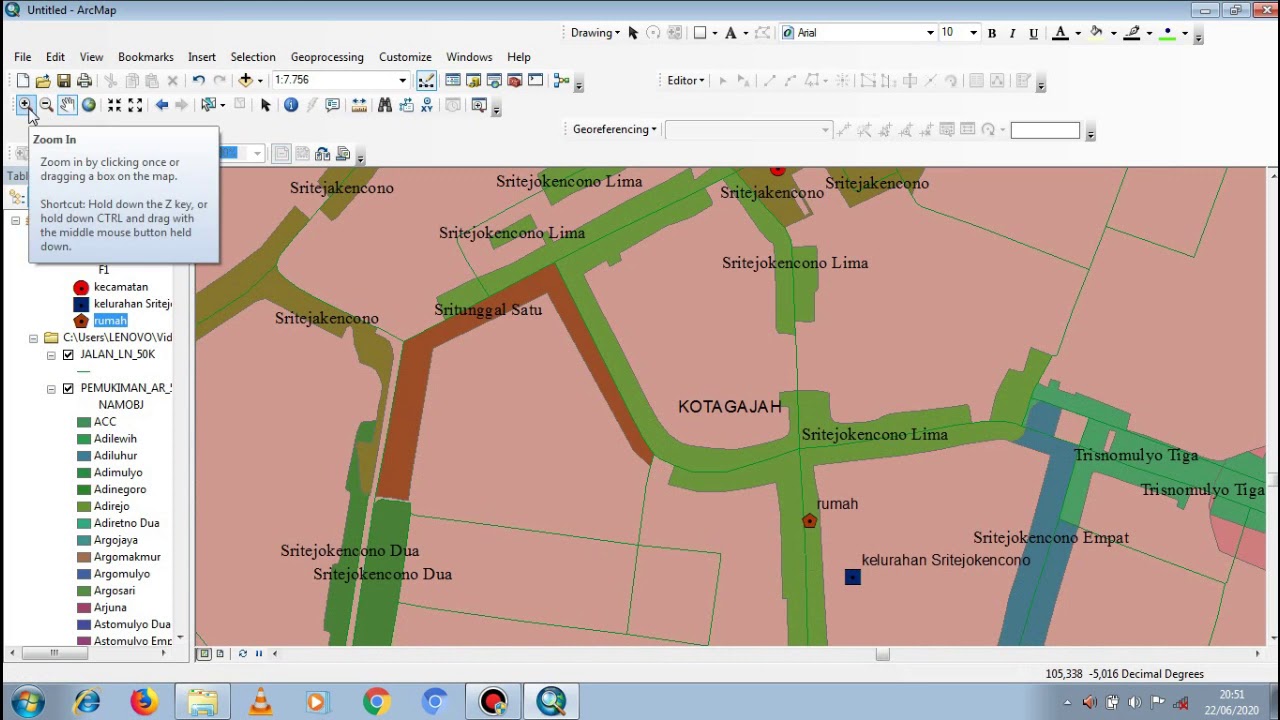The image size is (1280, 720).
Task: Open the Georeferencing menu button
Action: tap(614, 130)
